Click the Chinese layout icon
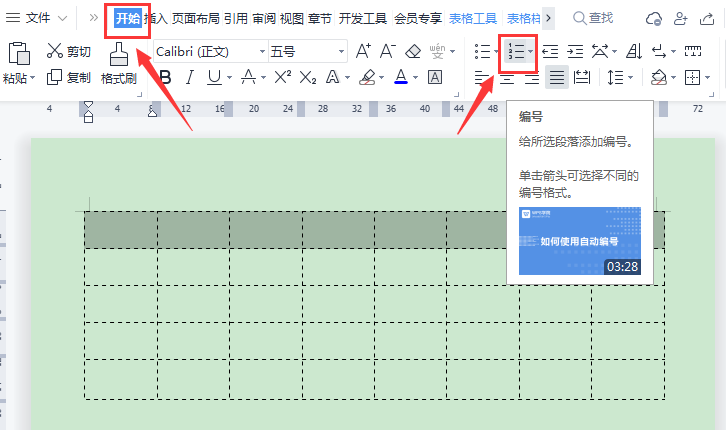 [x=600, y=51]
